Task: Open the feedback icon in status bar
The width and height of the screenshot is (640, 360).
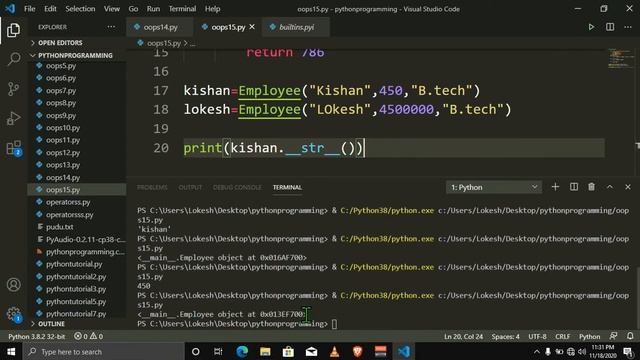Action: click(x=613, y=336)
